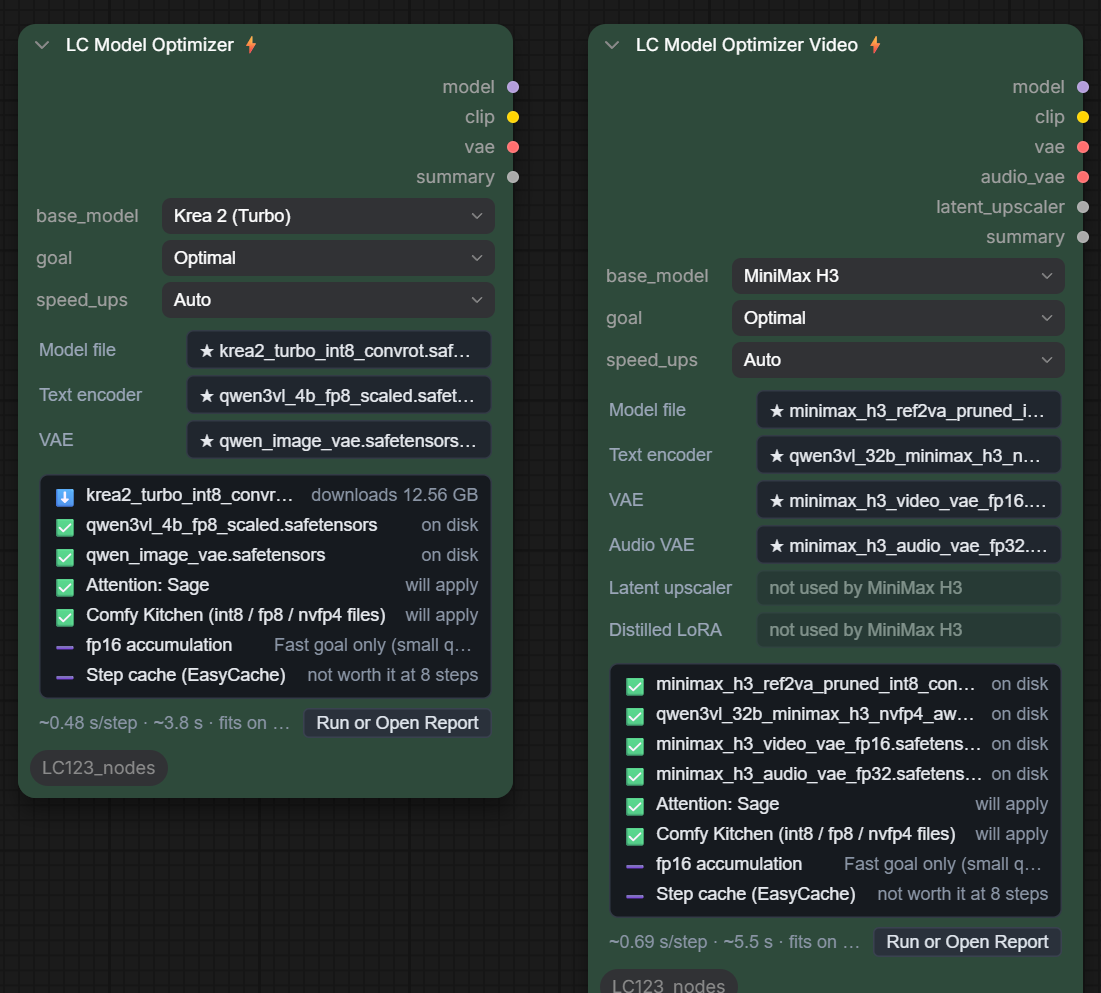Open goal dropdown in LC Model Optimizer Video
1101x993 pixels.
point(898,318)
